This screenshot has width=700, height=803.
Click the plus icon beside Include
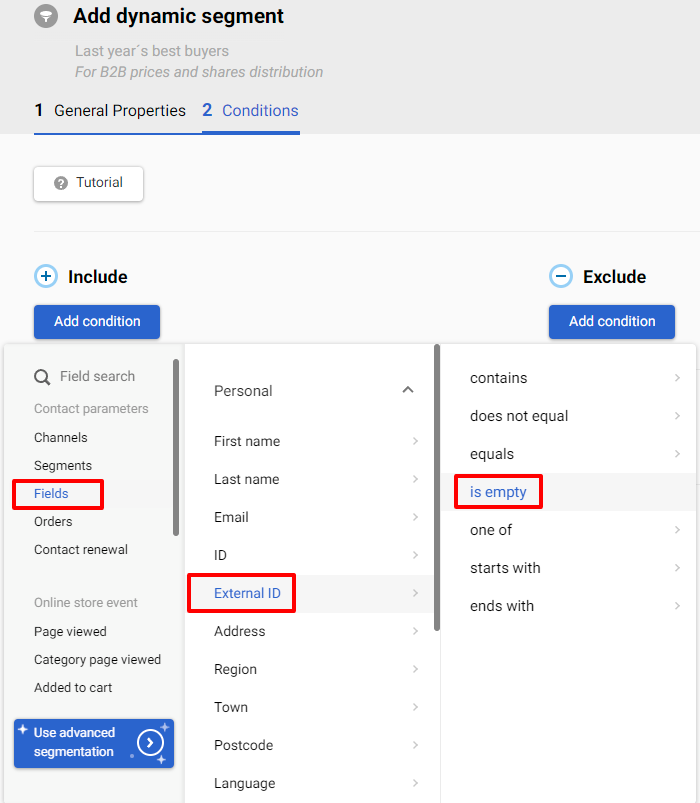tap(45, 276)
